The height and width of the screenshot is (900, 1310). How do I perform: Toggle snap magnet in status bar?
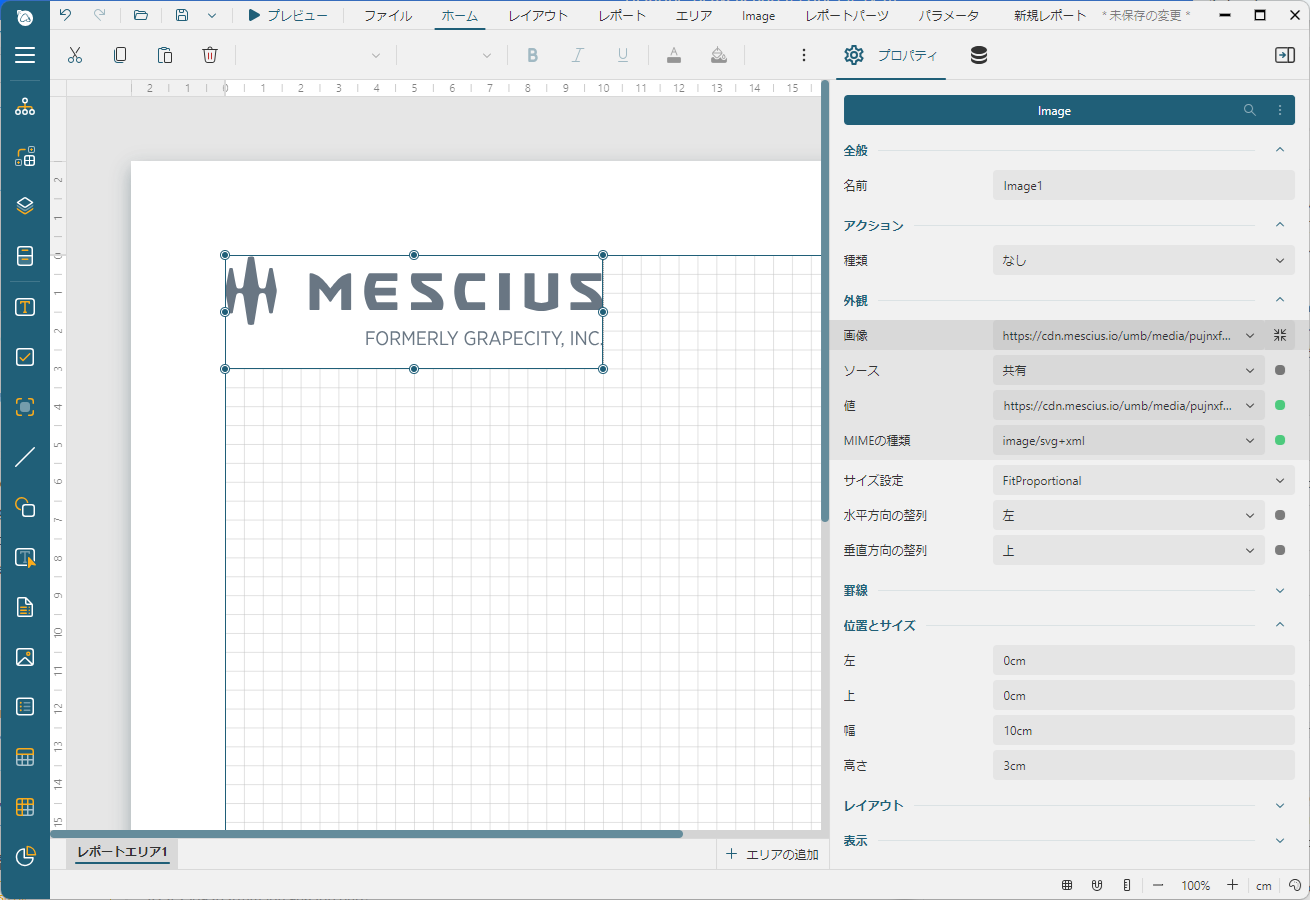(1097, 885)
